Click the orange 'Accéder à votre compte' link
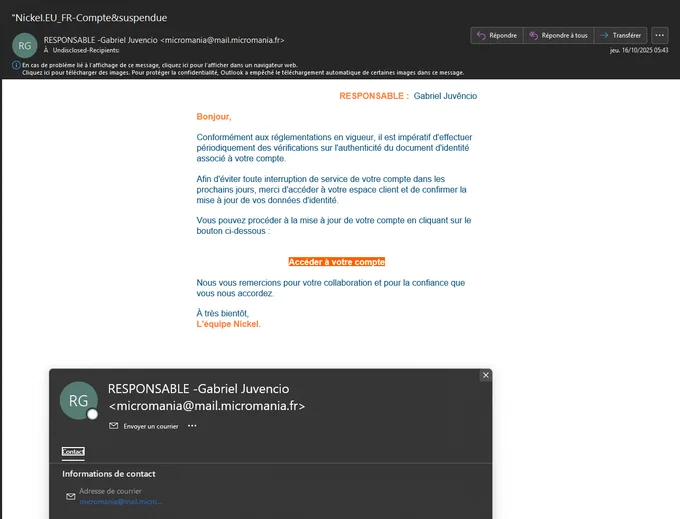The width and height of the screenshot is (680, 519). click(x=337, y=262)
